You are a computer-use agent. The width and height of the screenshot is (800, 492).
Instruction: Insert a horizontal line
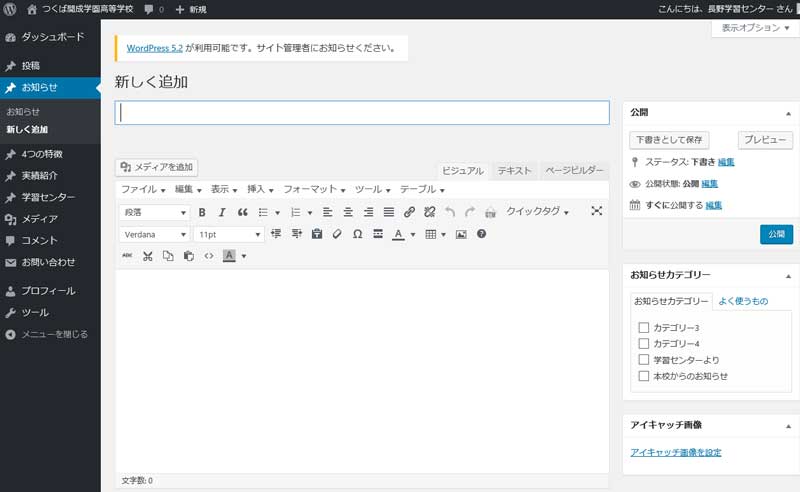[378, 234]
